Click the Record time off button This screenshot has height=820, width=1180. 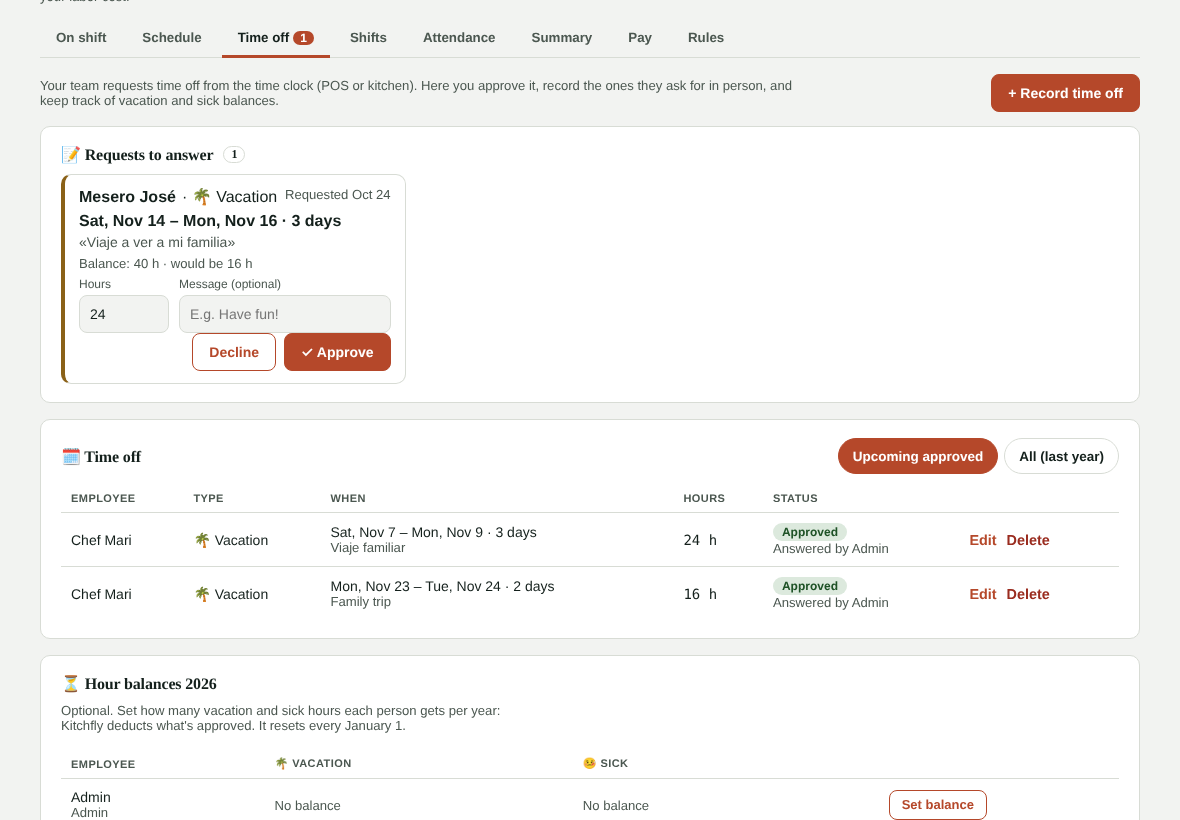pos(1065,93)
